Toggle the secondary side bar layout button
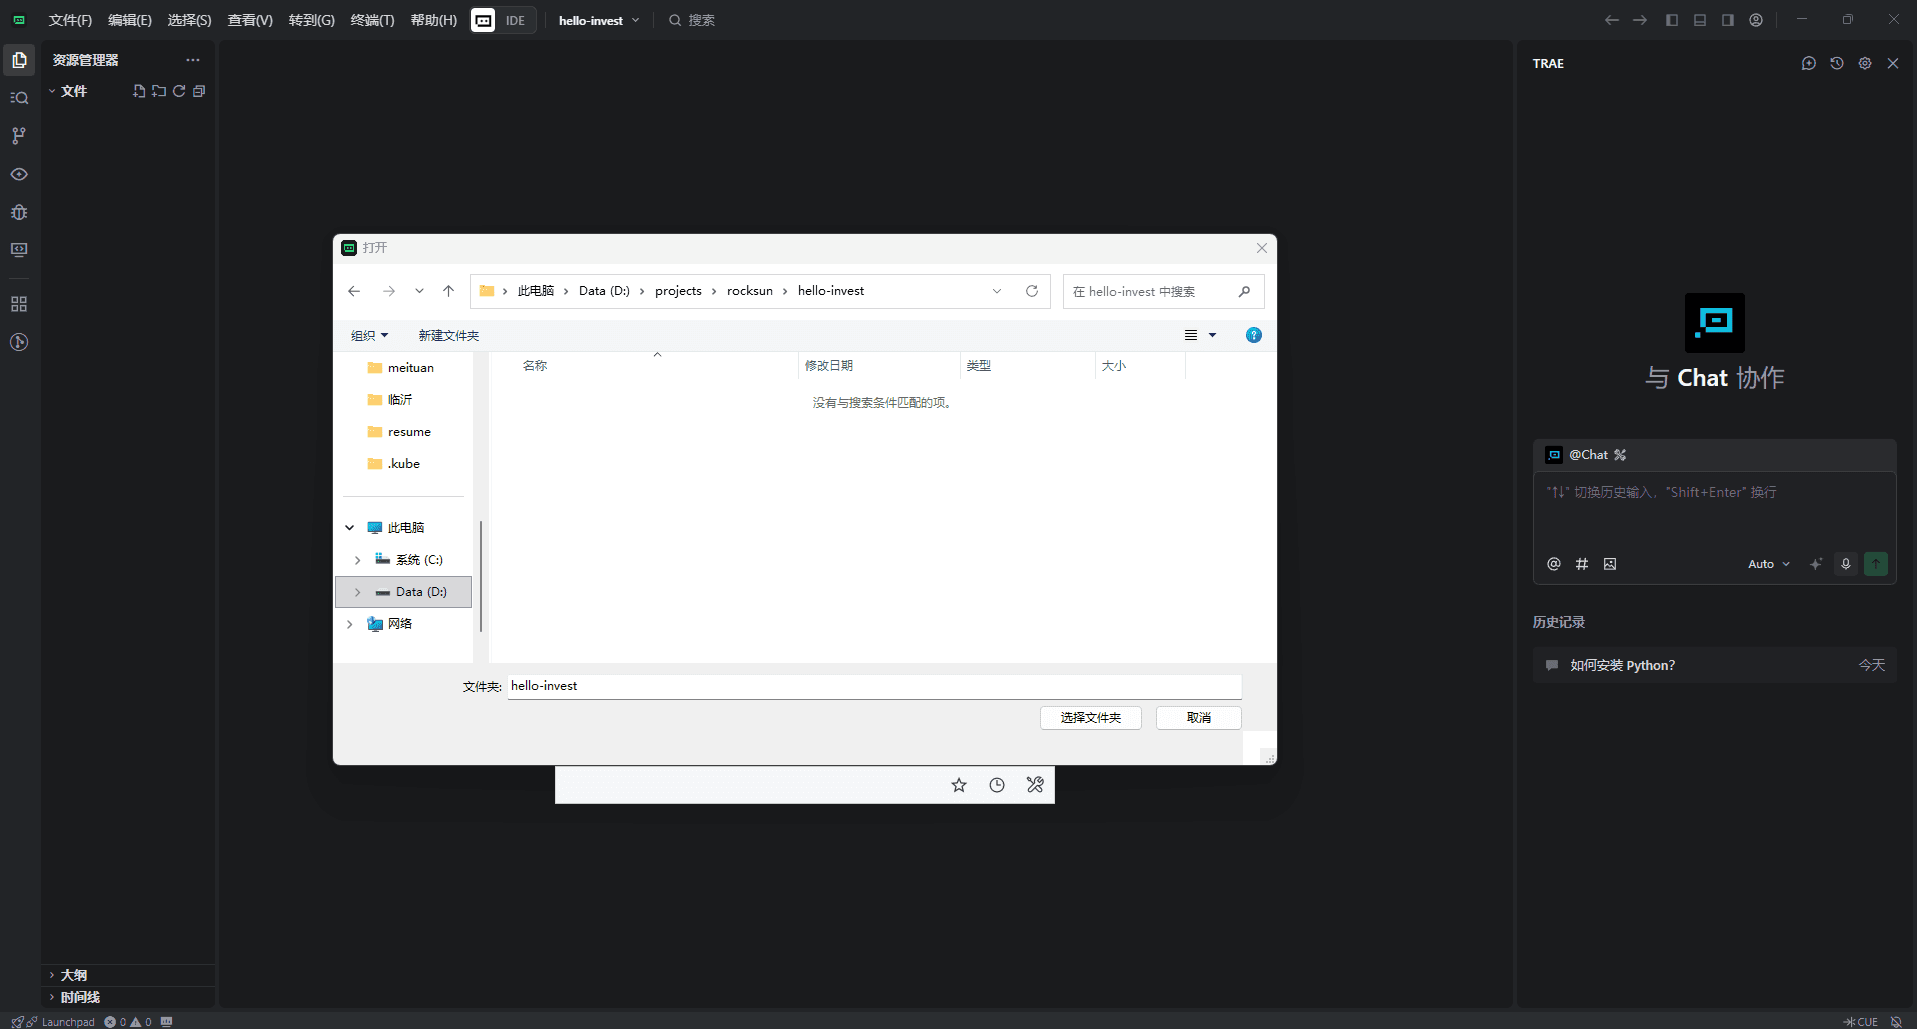Image resolution: width=1917 pixels, height=1029 pixels. click(1727, 20)
